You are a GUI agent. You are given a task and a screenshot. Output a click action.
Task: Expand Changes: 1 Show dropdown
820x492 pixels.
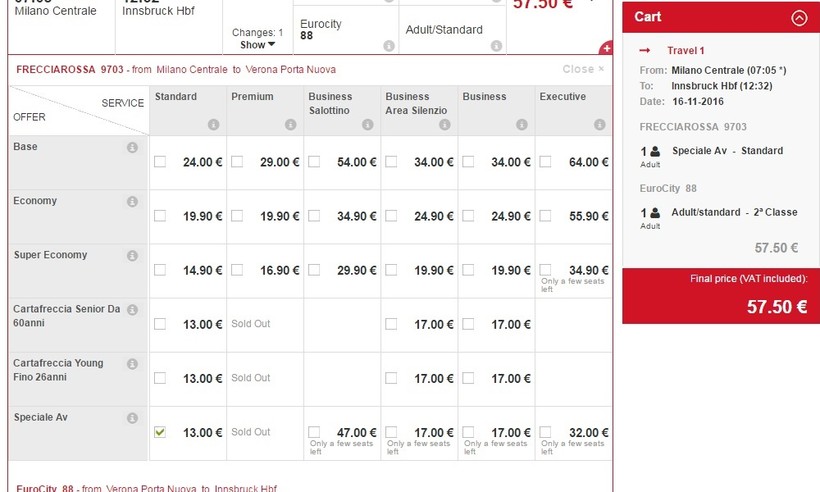(257, 45)
